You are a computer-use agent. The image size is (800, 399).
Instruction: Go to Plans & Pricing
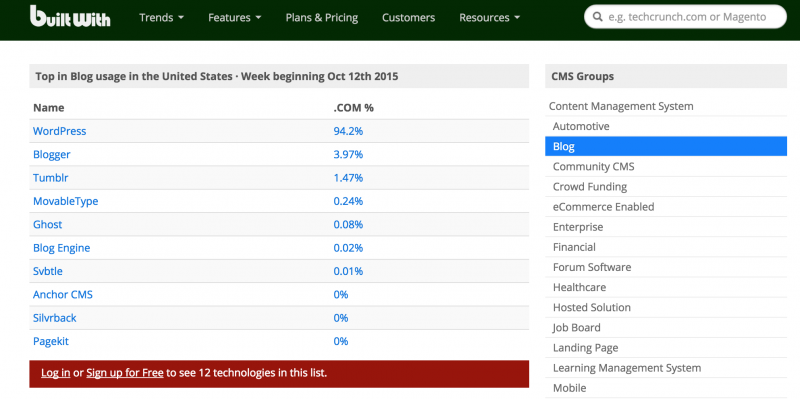(321, 17)
